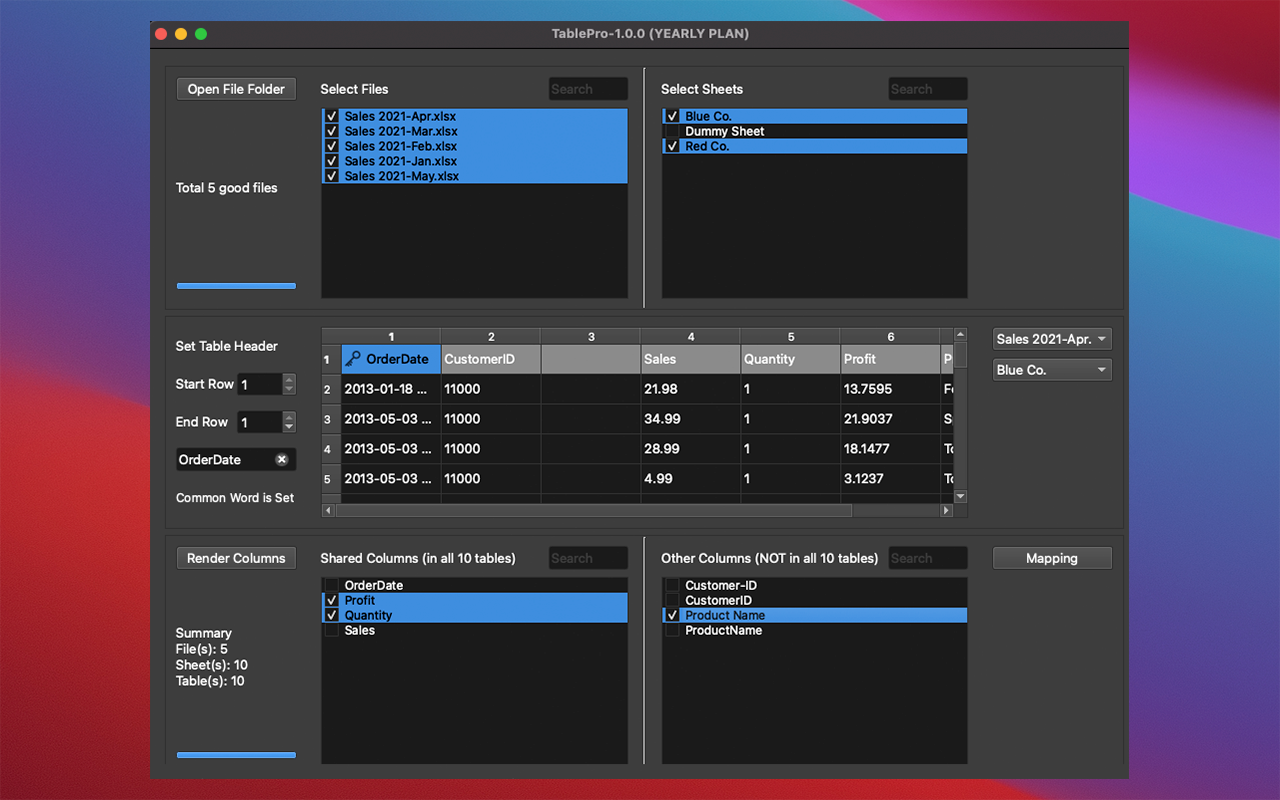Click into the Start Row value field
The image size is (1280, 800).
259,384
